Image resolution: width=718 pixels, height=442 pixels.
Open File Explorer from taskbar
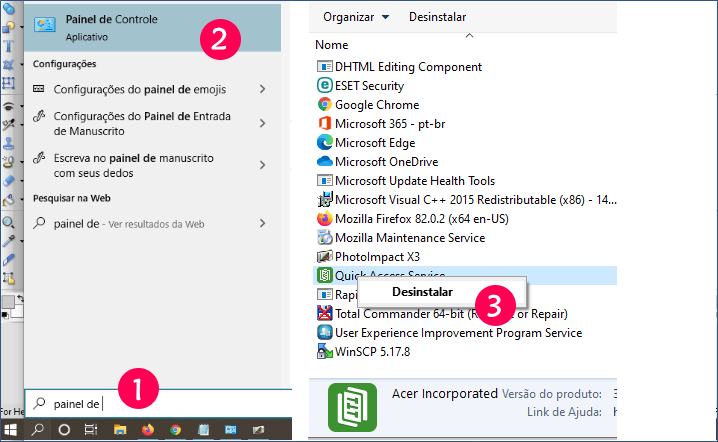(x=120, y=430)
